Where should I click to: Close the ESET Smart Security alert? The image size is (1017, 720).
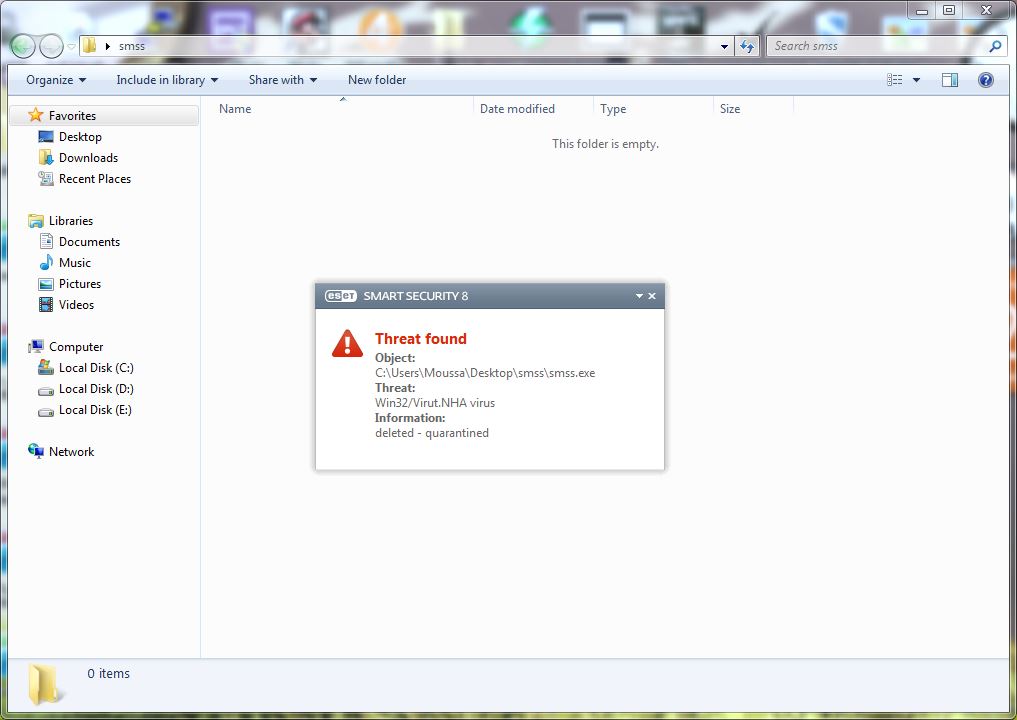(652, 296)
